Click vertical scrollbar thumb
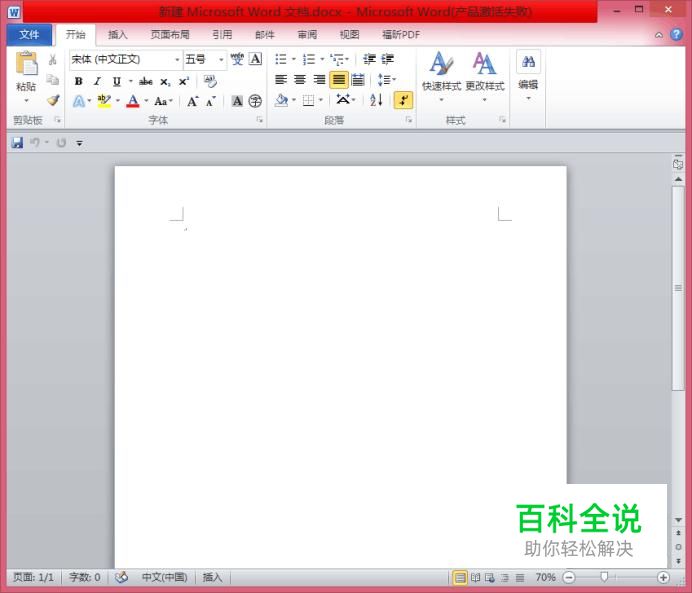This screenshot has height=593, width=692. coord(678,288)
